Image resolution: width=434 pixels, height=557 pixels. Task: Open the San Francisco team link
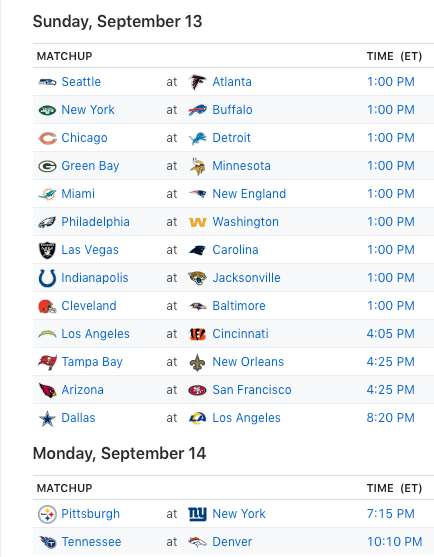click(252, 390)
